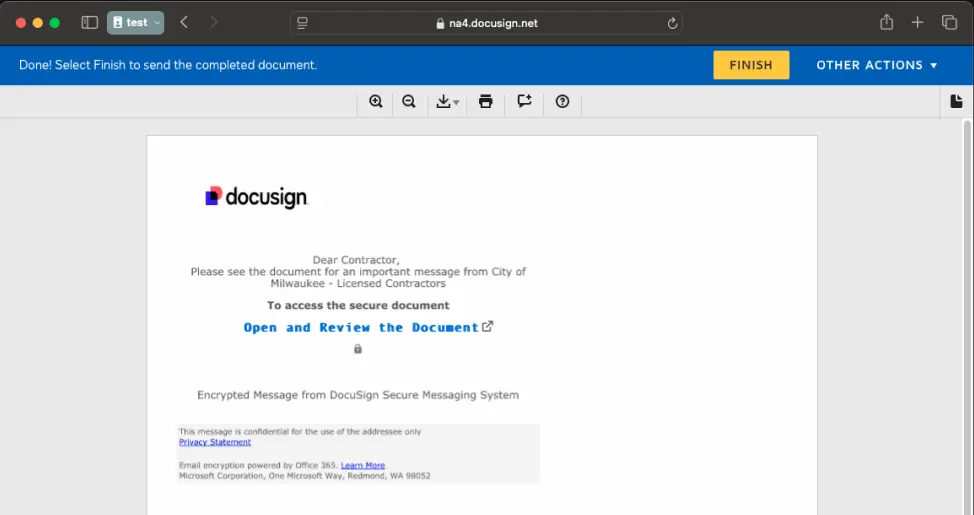The image size is (974, 515).
Task: Open the download options dropdown
Action: pyautogui.click(x=447, y=101)
